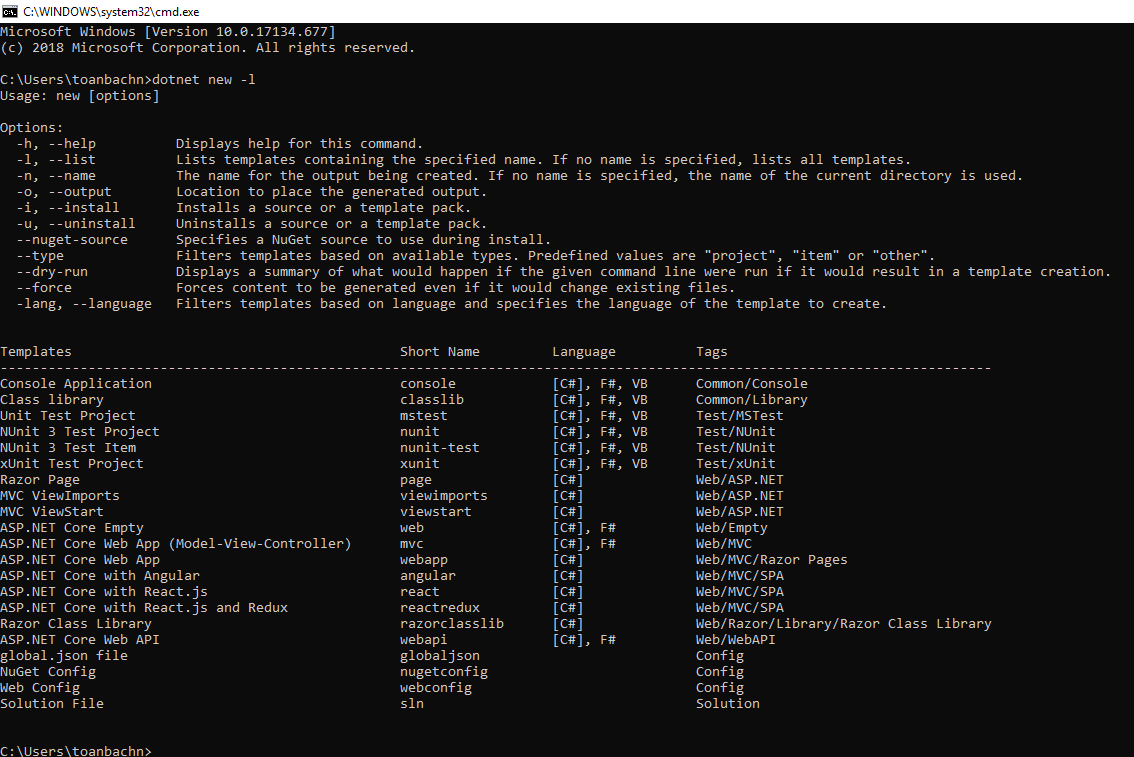This screenshot has height=757, width=1134.
Task: Click the 'ASP.NET Core with Angular' template name
Action: click(x=100, y=576)
